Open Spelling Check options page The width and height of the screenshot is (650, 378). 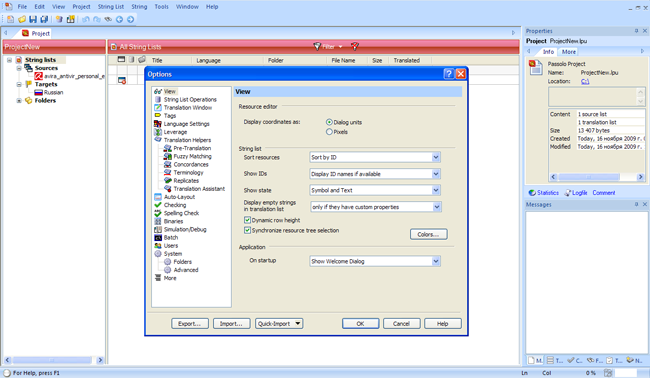click(181, 213)
